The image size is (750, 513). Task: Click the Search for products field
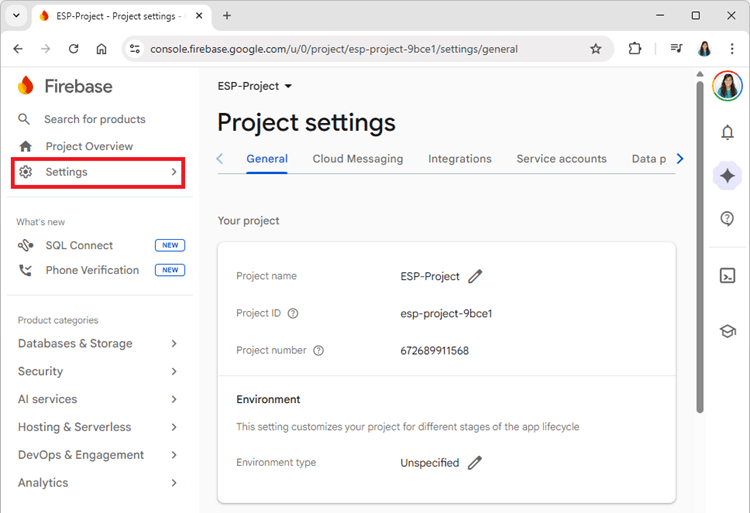point(95,119)
